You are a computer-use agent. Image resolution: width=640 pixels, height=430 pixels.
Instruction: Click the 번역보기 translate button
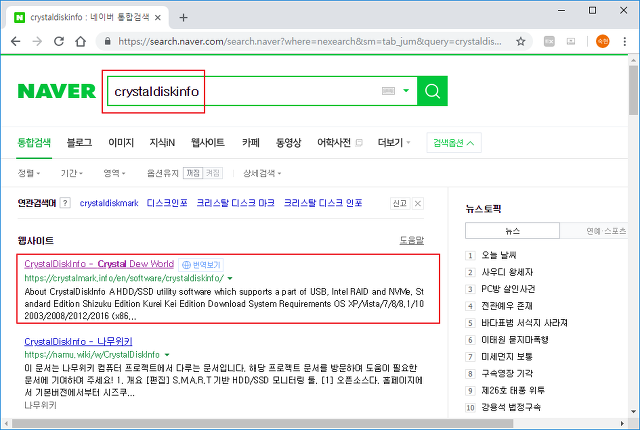pyautogui.click(x=201, y=265)
